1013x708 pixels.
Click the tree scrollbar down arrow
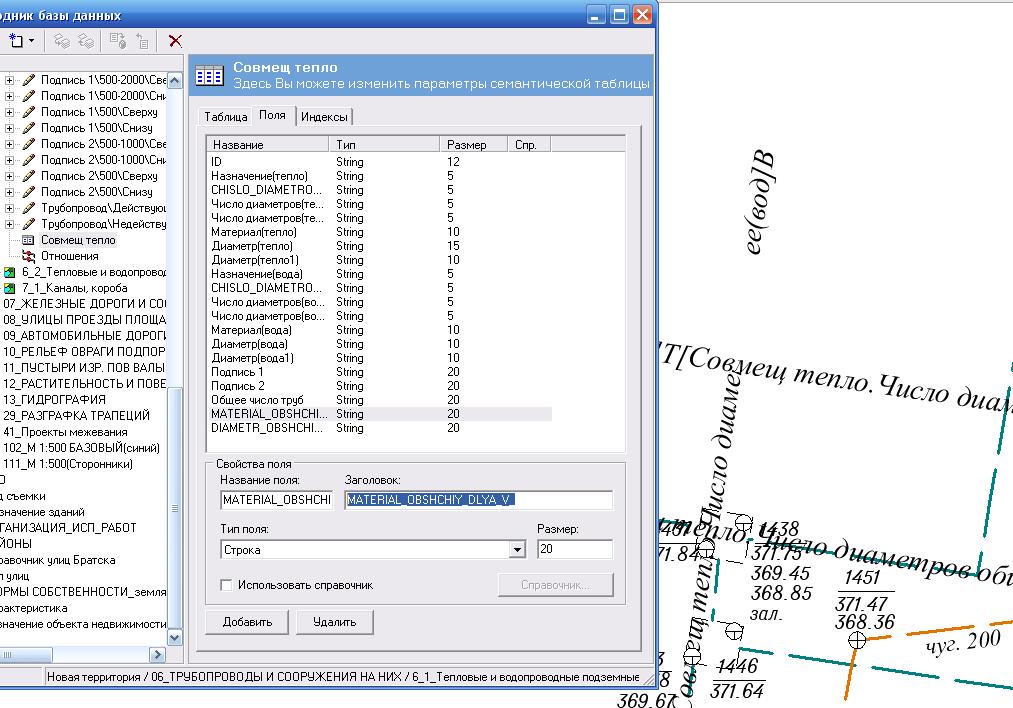click(x=174, y=638)
